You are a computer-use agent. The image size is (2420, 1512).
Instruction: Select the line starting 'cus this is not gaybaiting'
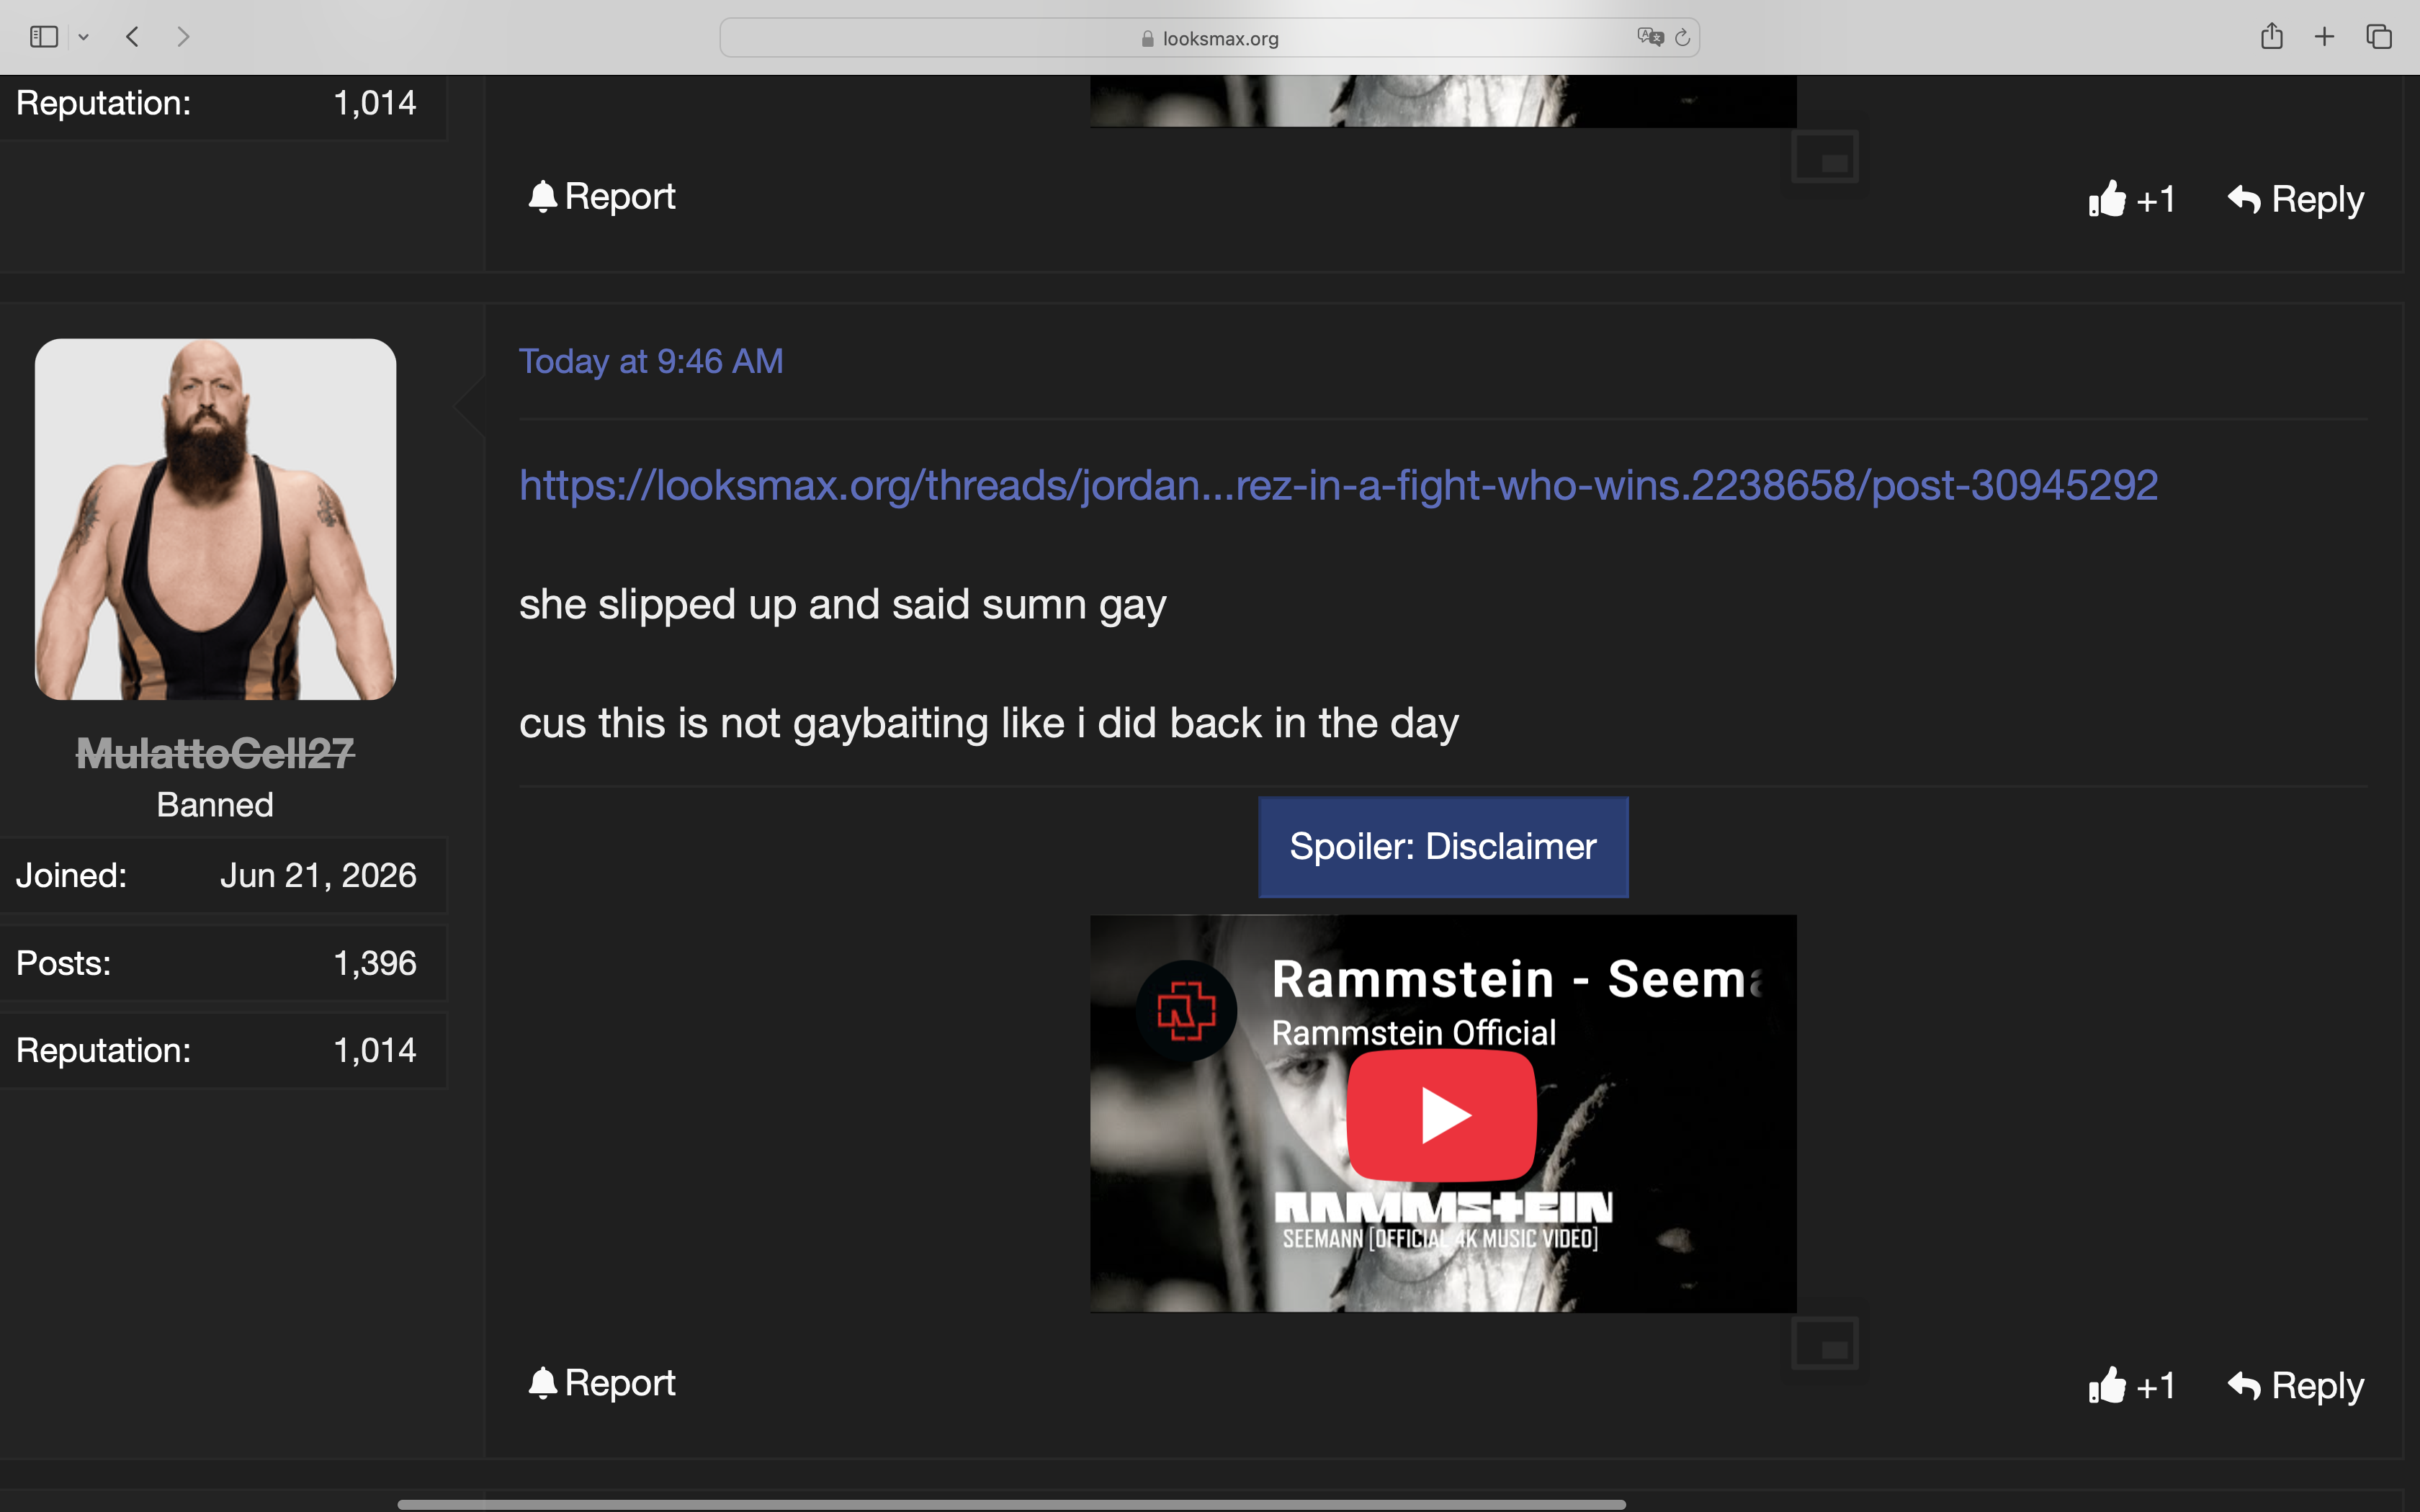(x=989, y=723)
